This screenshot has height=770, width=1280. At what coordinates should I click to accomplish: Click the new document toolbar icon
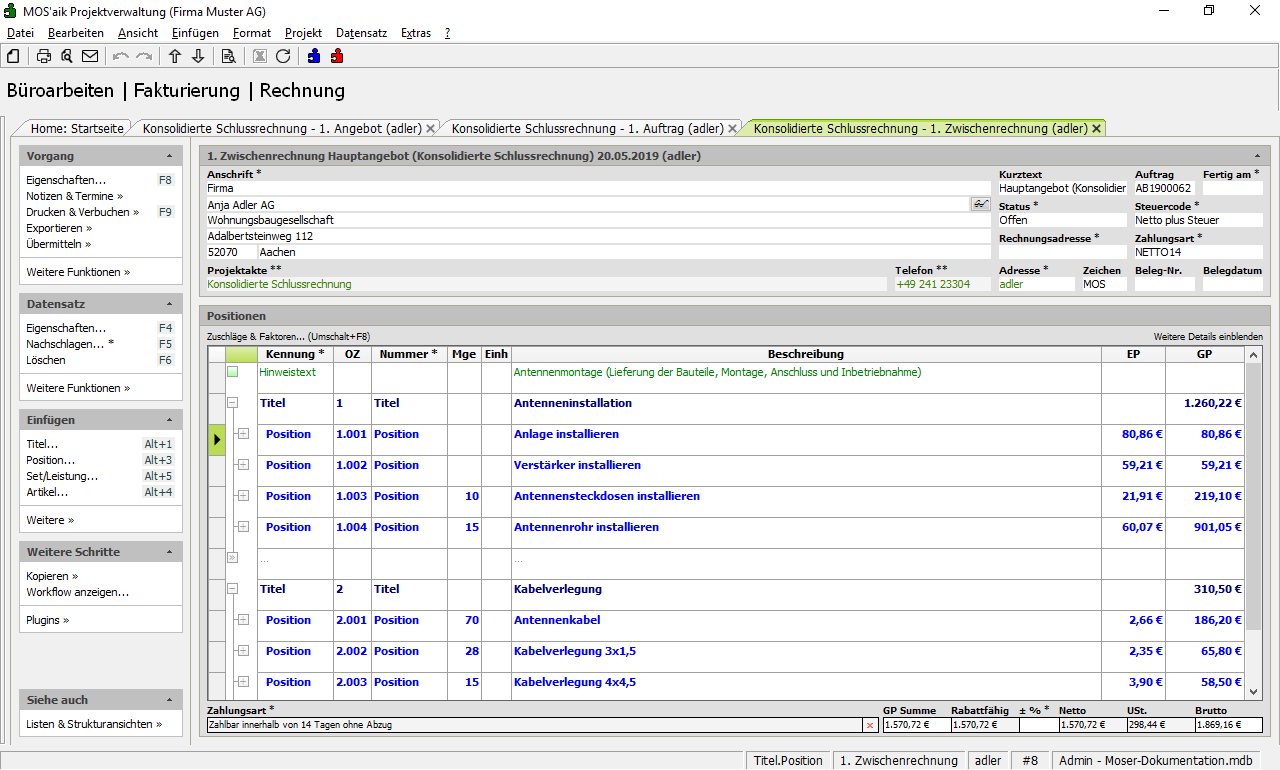[13, 56]
